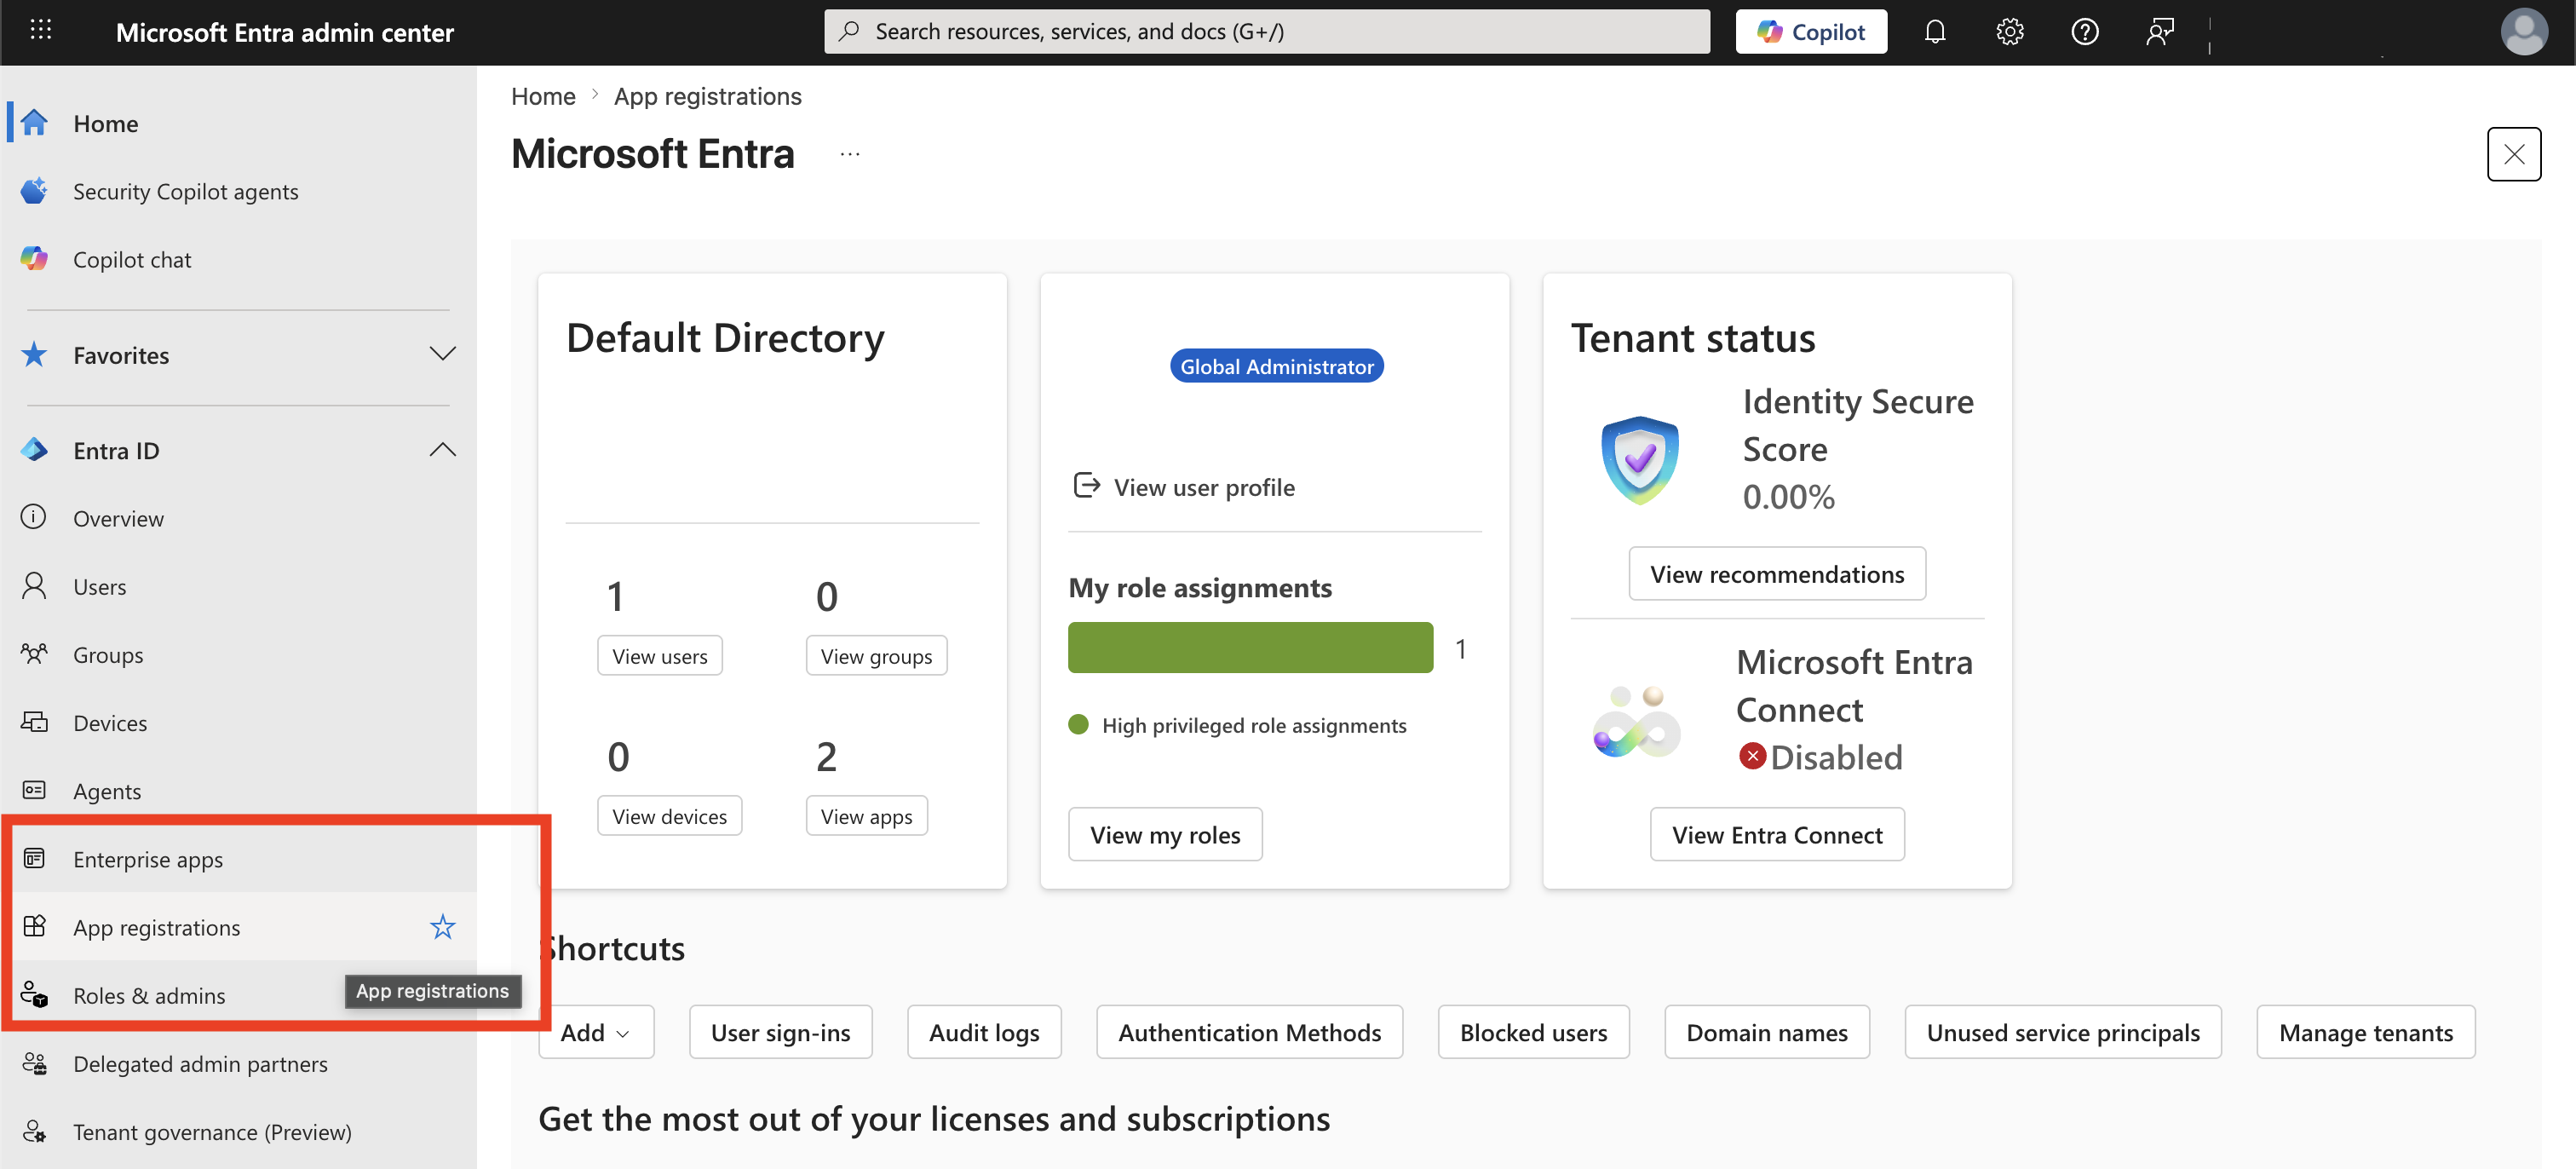Open the settings gear icon
The height and width of the screenshot is (1169, 2576).
pyautogui.click(x=2010, y=32)
